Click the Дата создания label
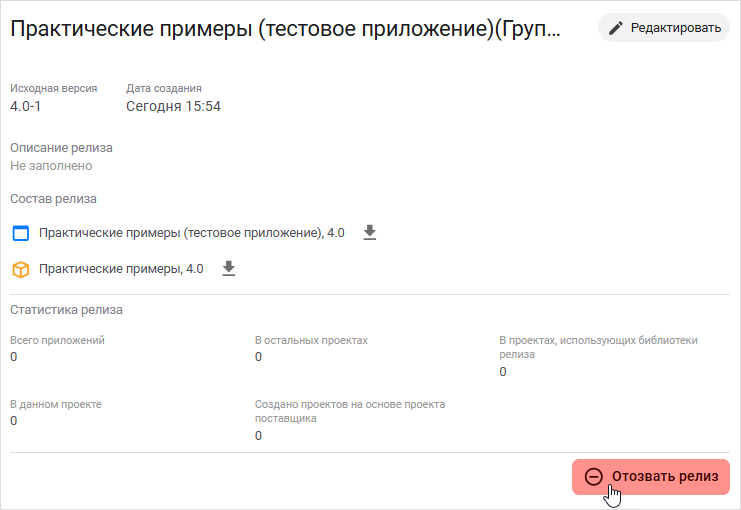Screen dimensions: 741x510 [x=164, y=88]
